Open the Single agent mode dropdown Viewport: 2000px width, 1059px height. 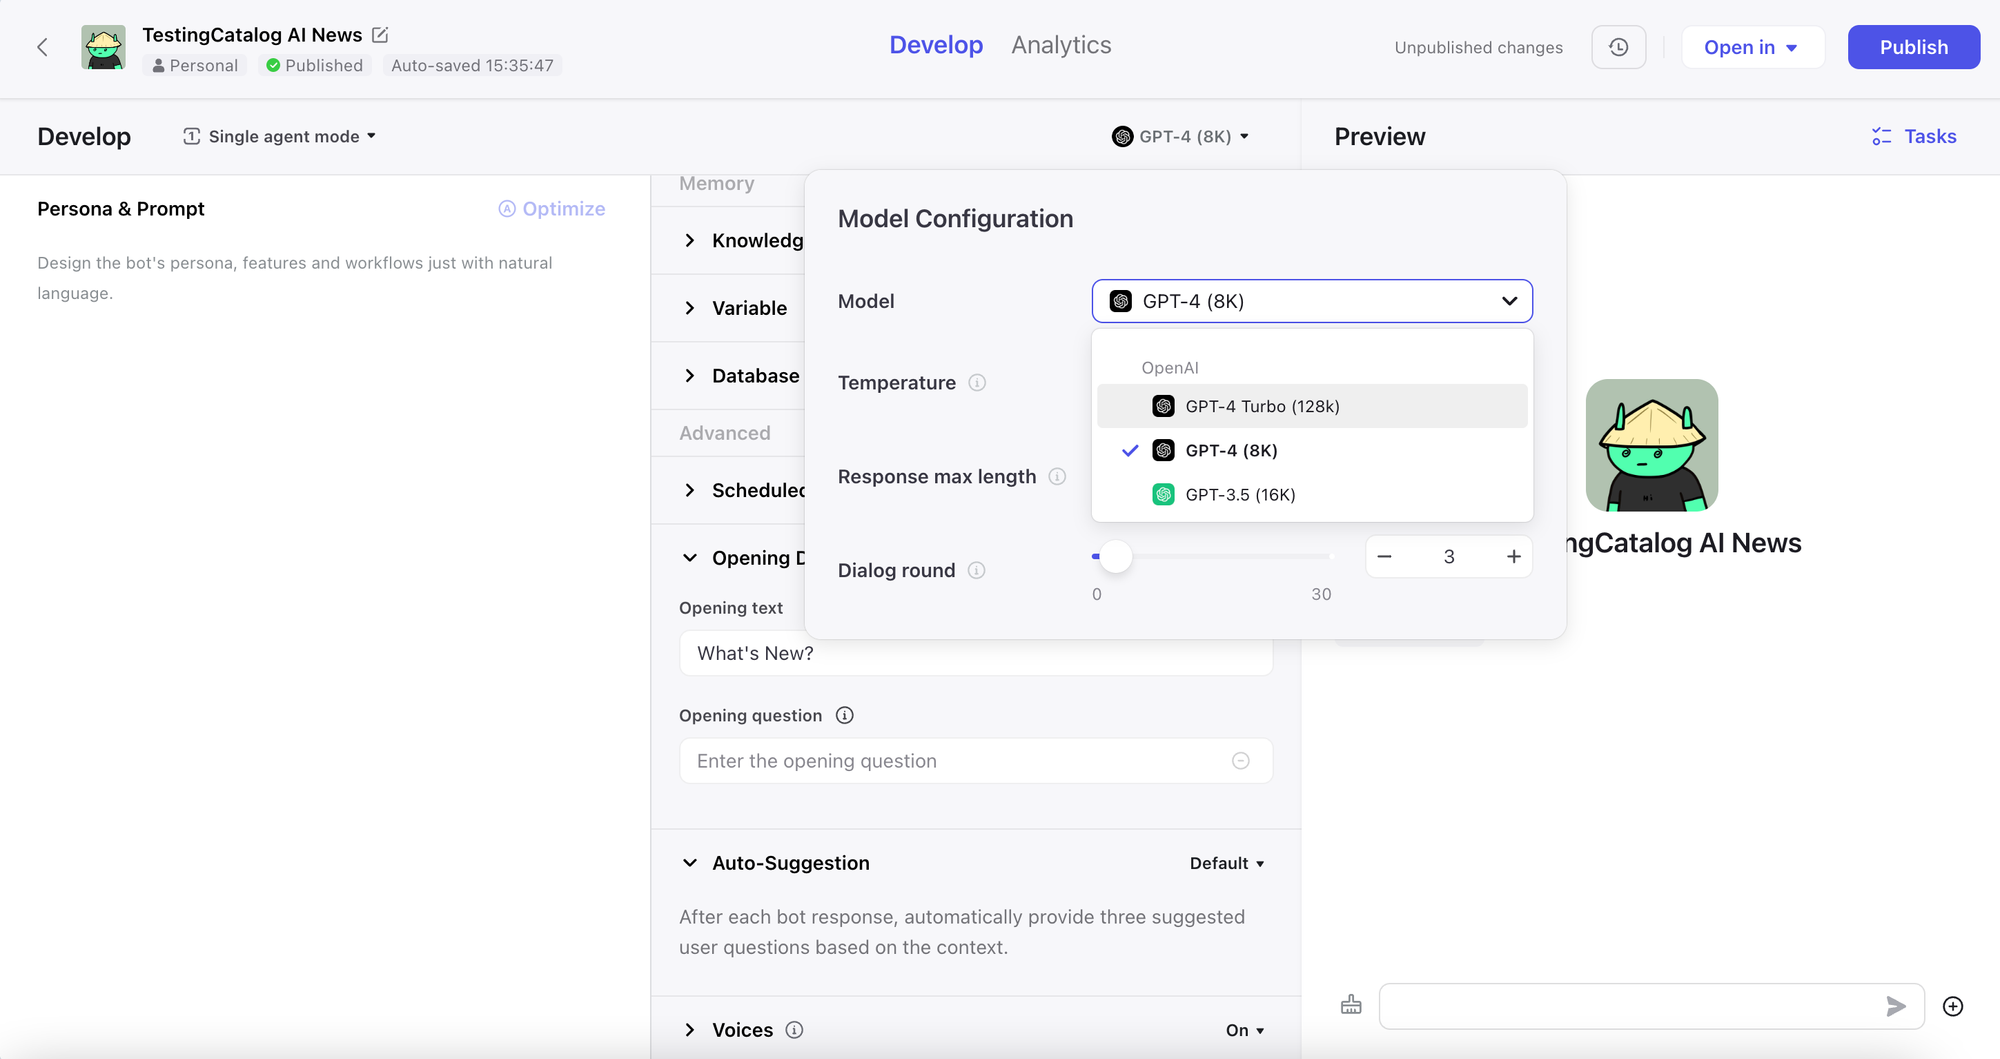click(x=280, y=136)
